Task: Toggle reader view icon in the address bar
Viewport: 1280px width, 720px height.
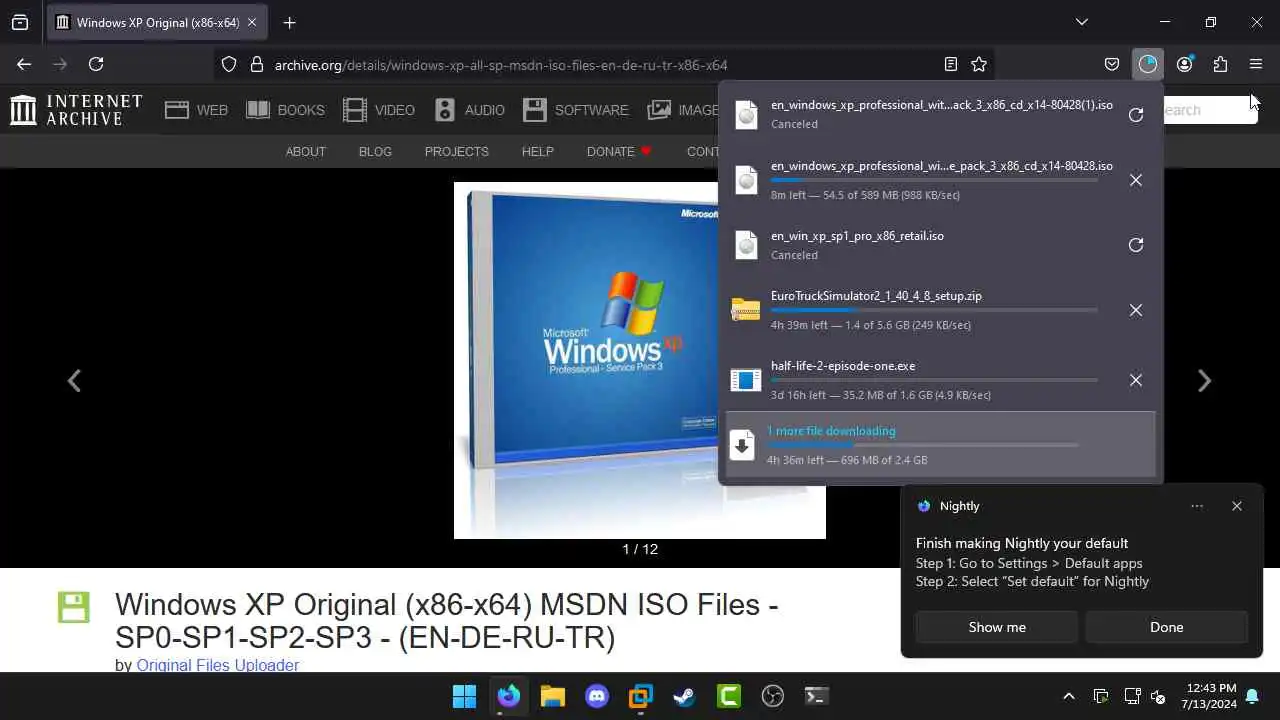Action: (x=951, y=64)
